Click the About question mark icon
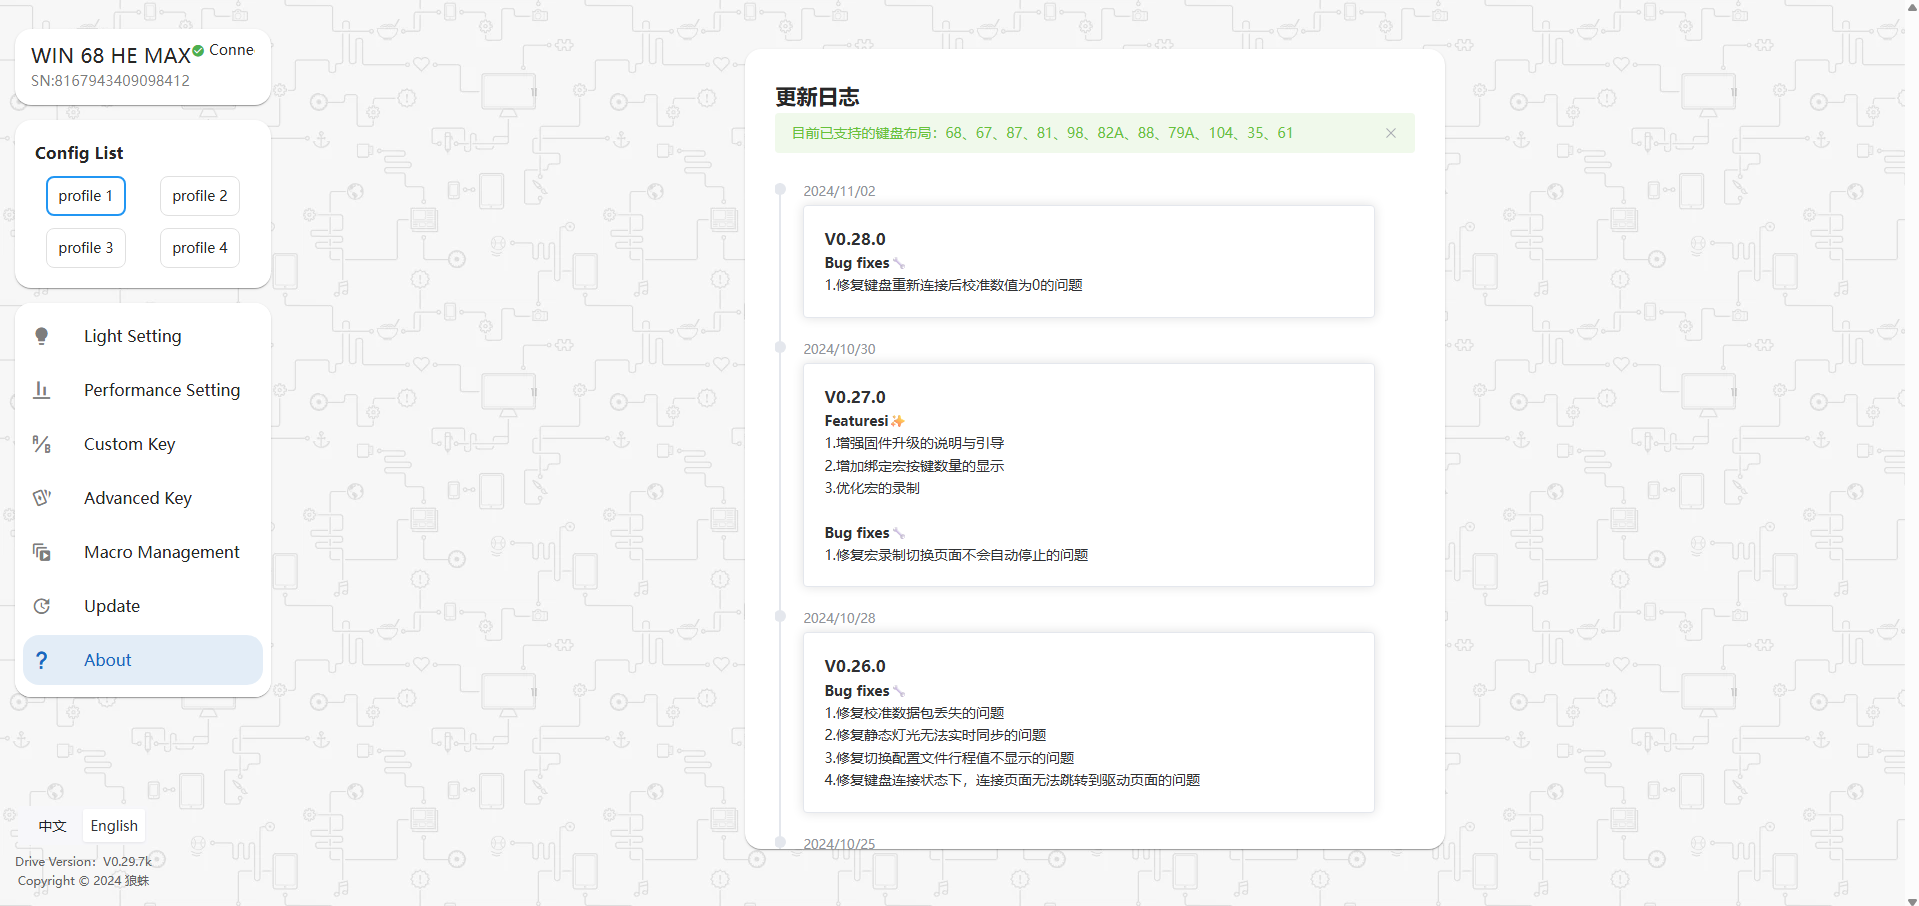The width and height of the screenshot is (1919, 906). (42, 660)
